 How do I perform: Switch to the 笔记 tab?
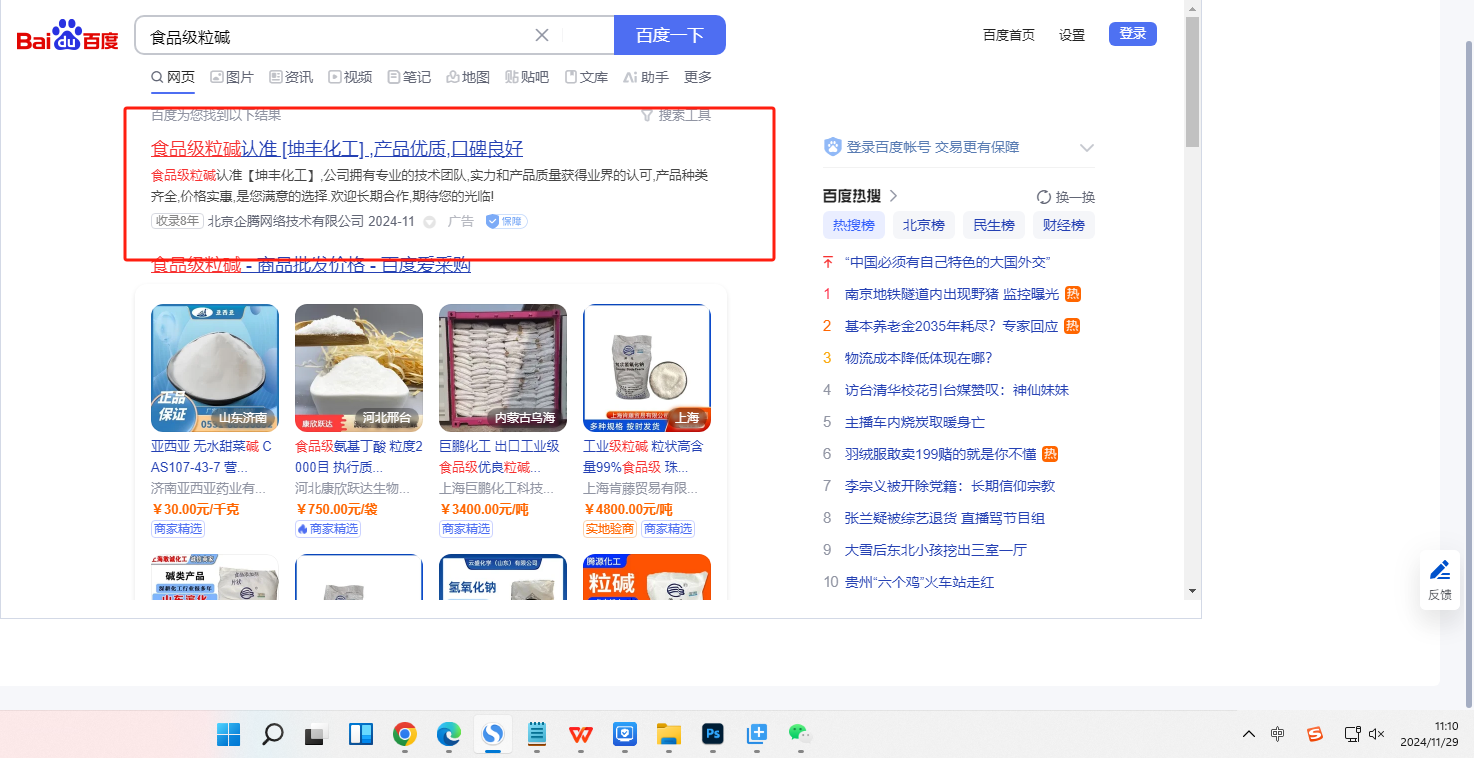point(409,77)
